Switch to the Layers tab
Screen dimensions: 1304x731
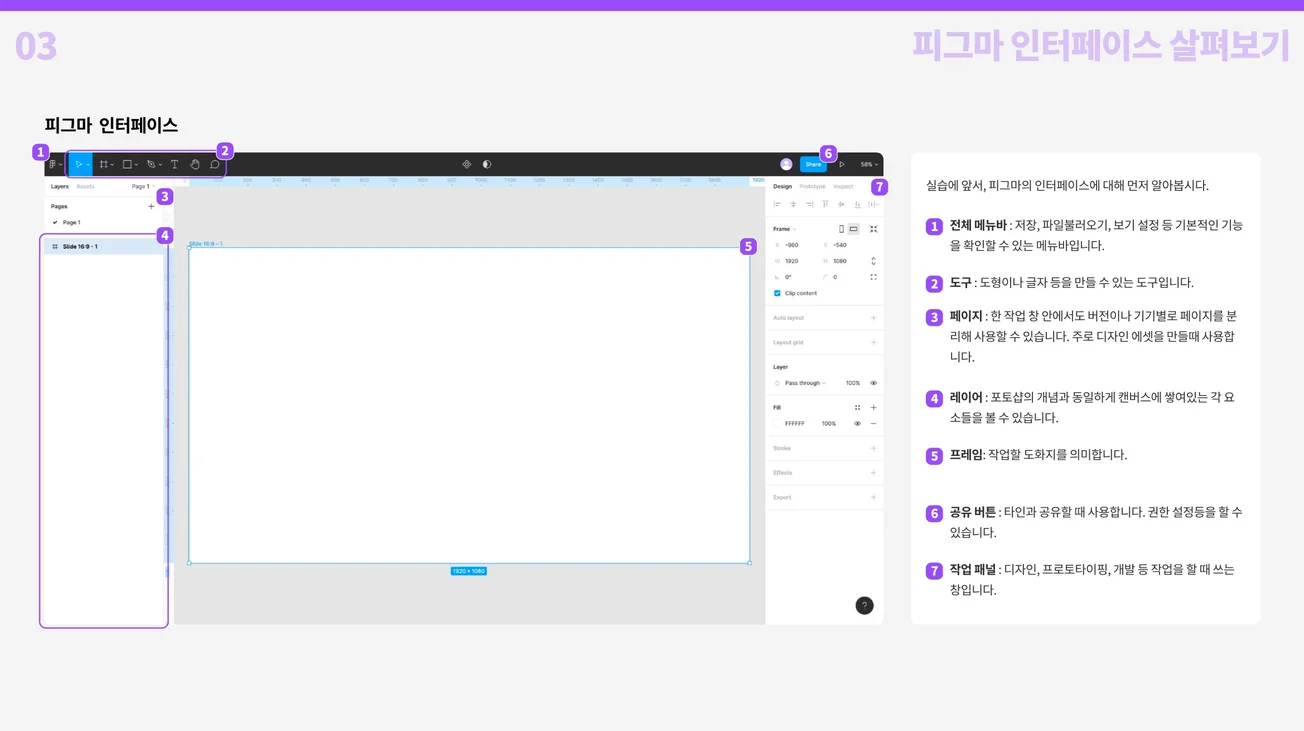click(x=60, y=186)
